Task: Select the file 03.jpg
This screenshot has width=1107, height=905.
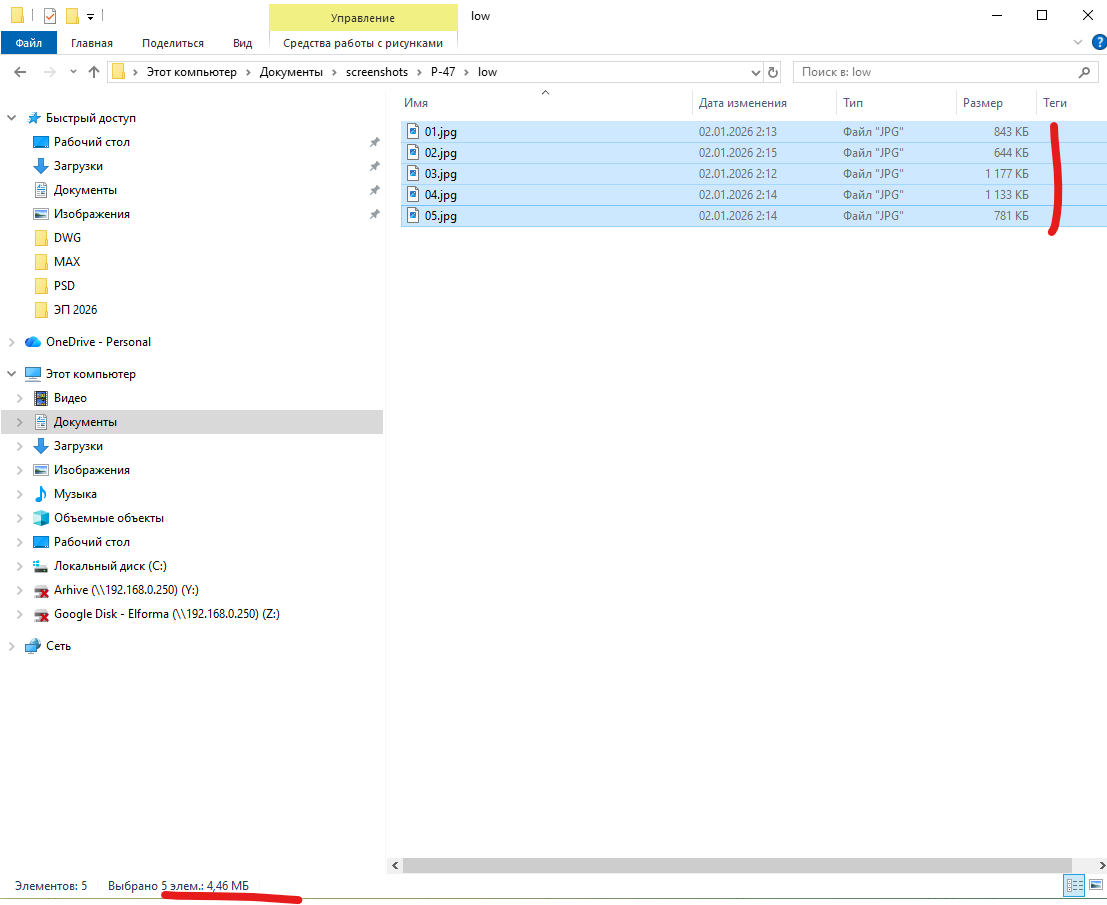Action: tap(441, 174)
